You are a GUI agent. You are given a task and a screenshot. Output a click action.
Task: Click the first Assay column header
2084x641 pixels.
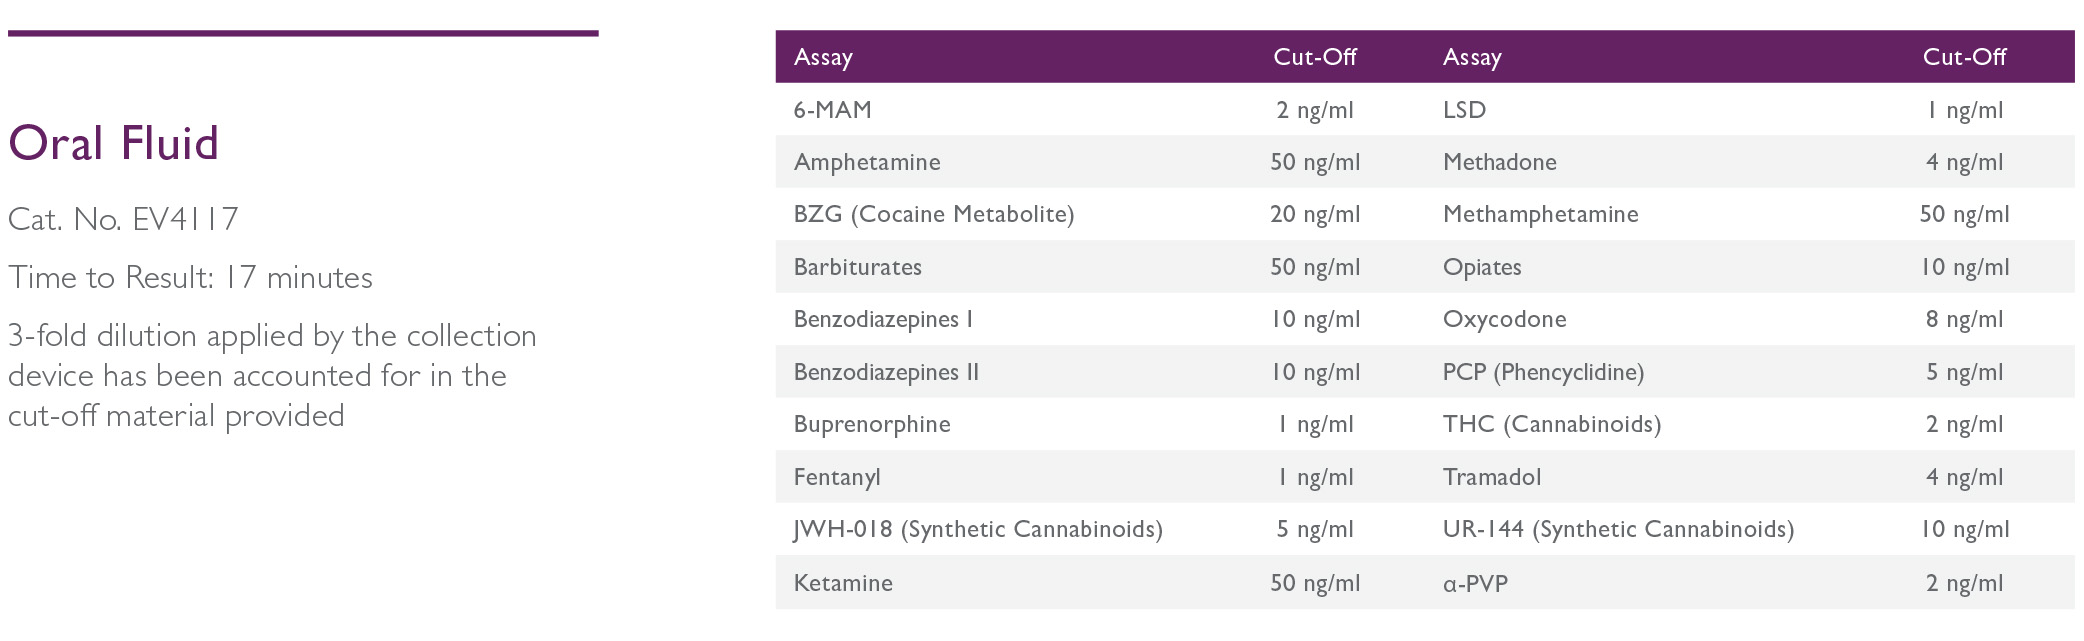[x=823, y=57]
